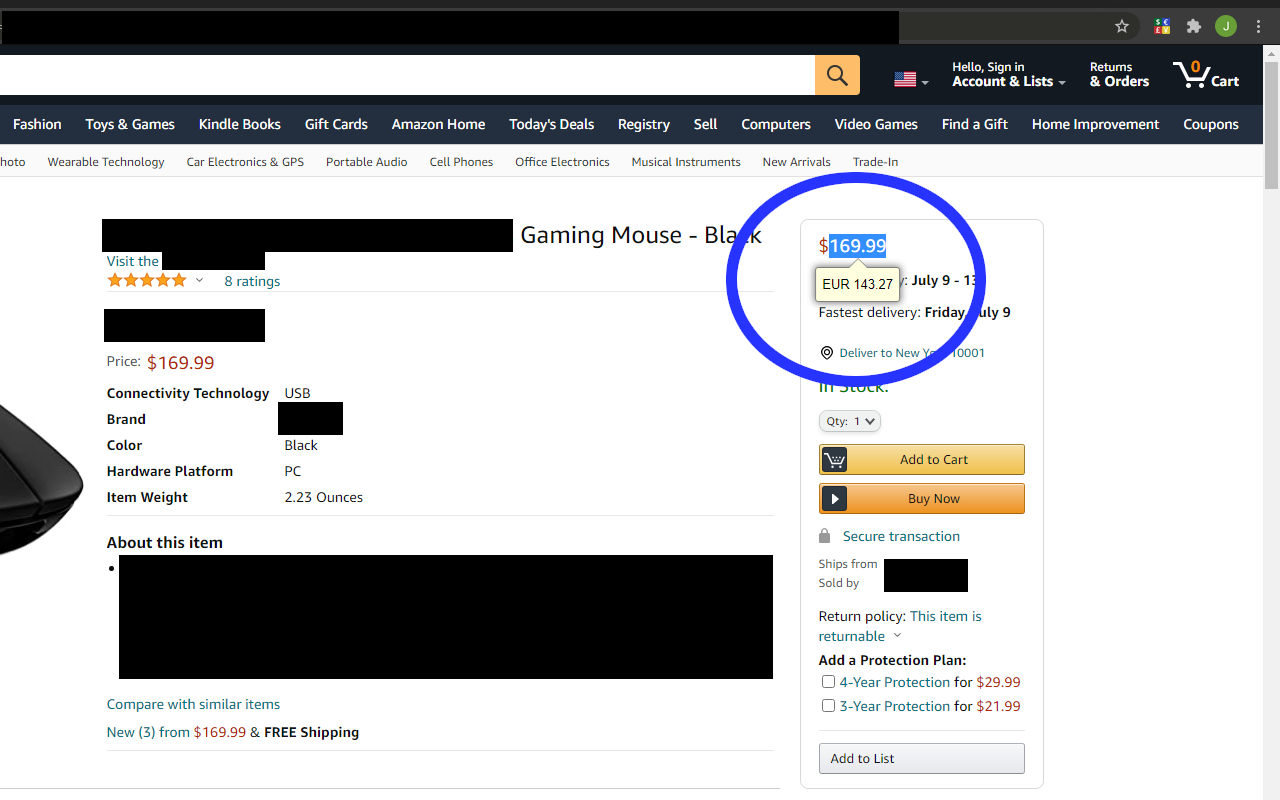Click in the Amazon search field

click(407, 75)
